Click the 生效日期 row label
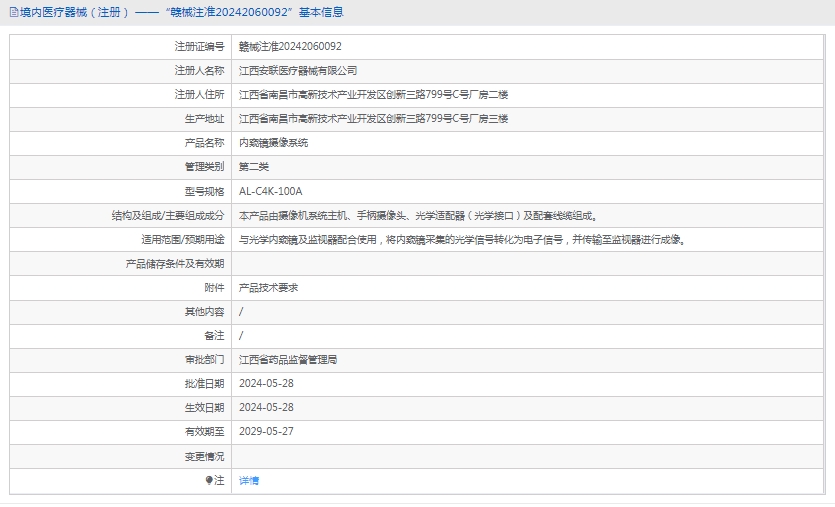 [x=204, y=408]
